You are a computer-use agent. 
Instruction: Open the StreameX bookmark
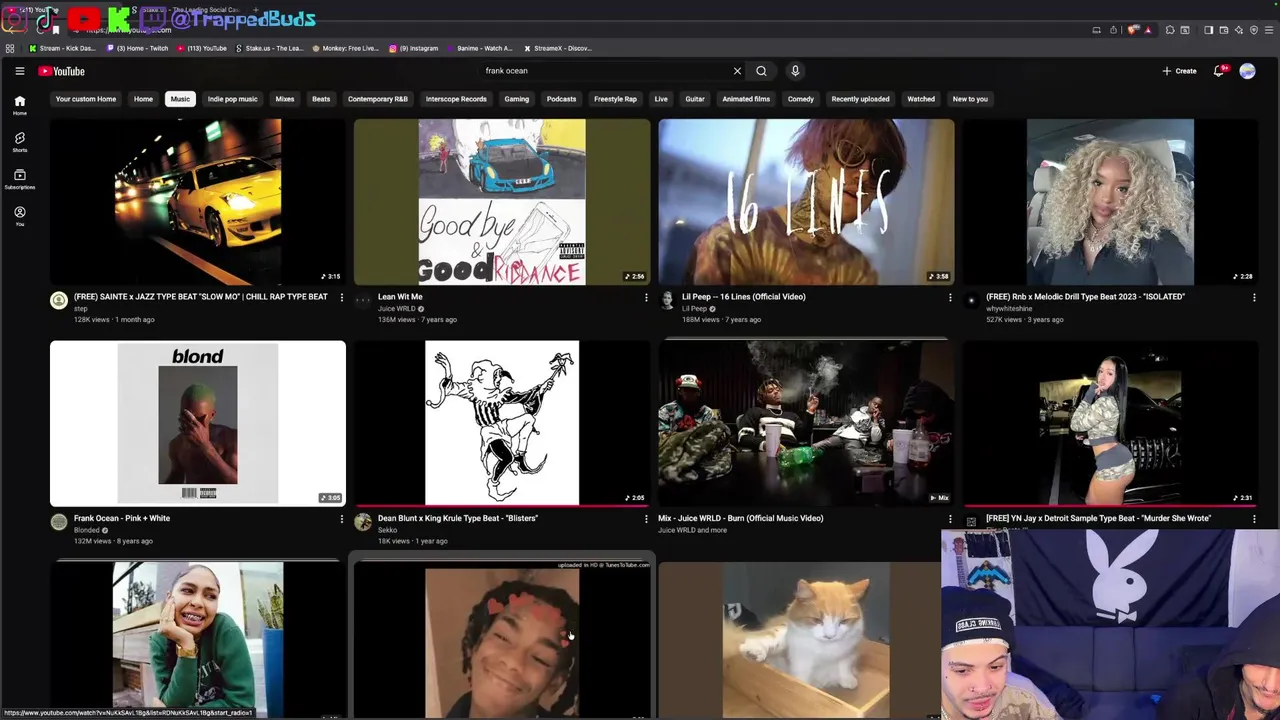[x=558, y=48]
